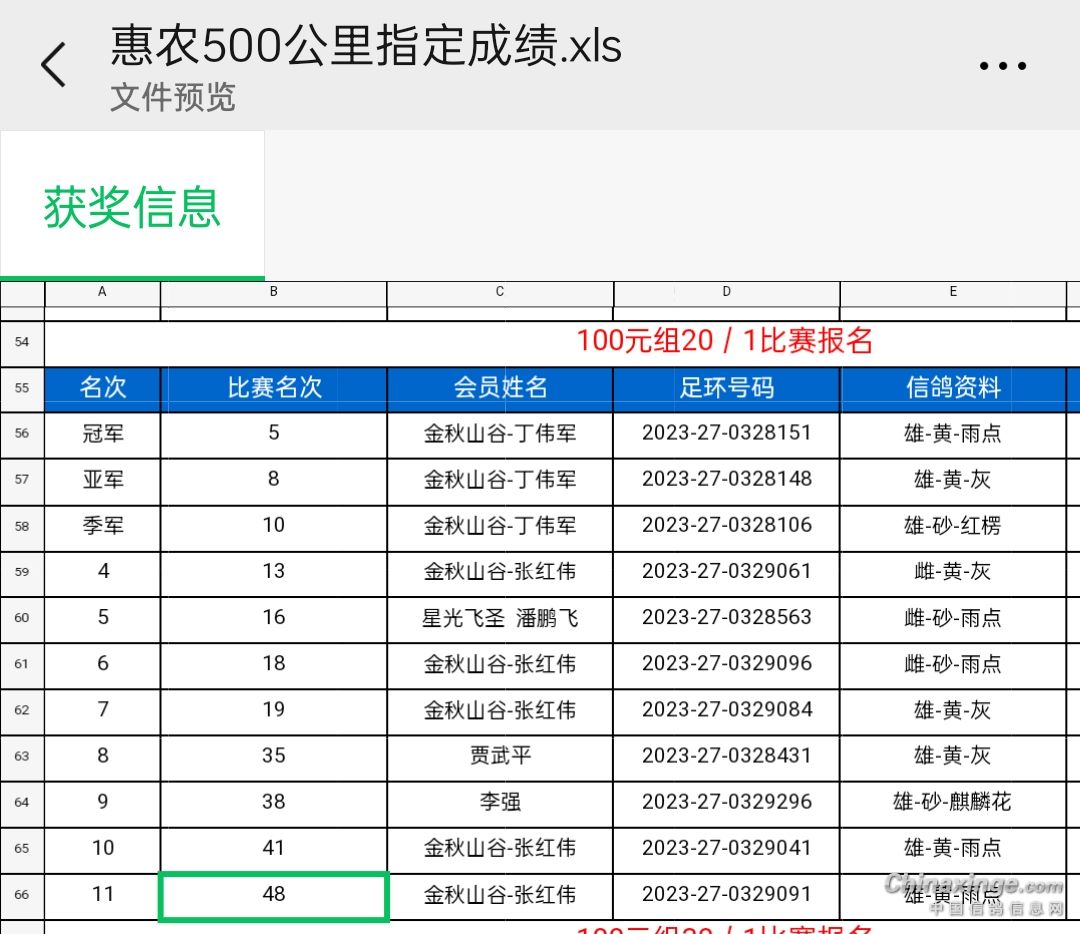This screenshot has height=934, width=1080.
Task: Click the 李强 member name cell
Action: pos(500,802)
